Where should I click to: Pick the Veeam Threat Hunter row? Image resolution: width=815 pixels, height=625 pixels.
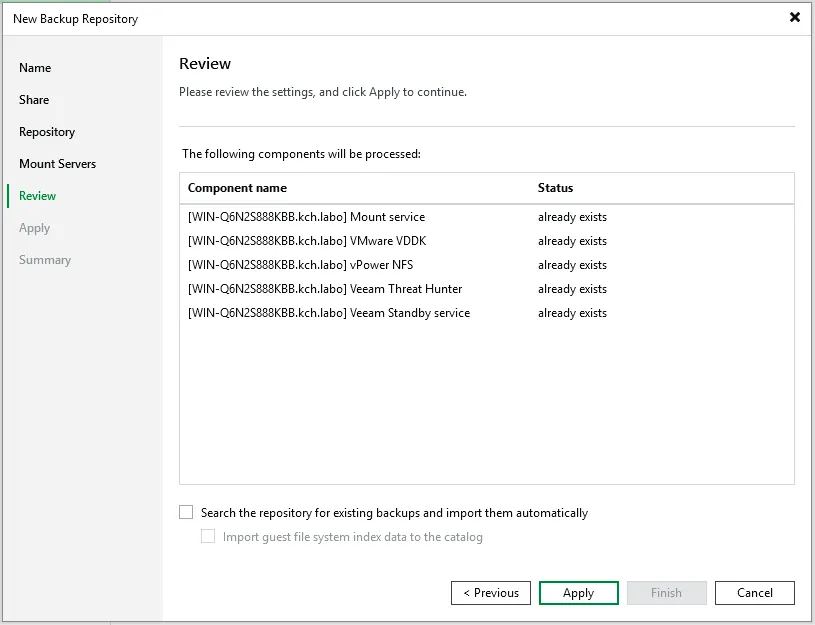click(325, 289)
